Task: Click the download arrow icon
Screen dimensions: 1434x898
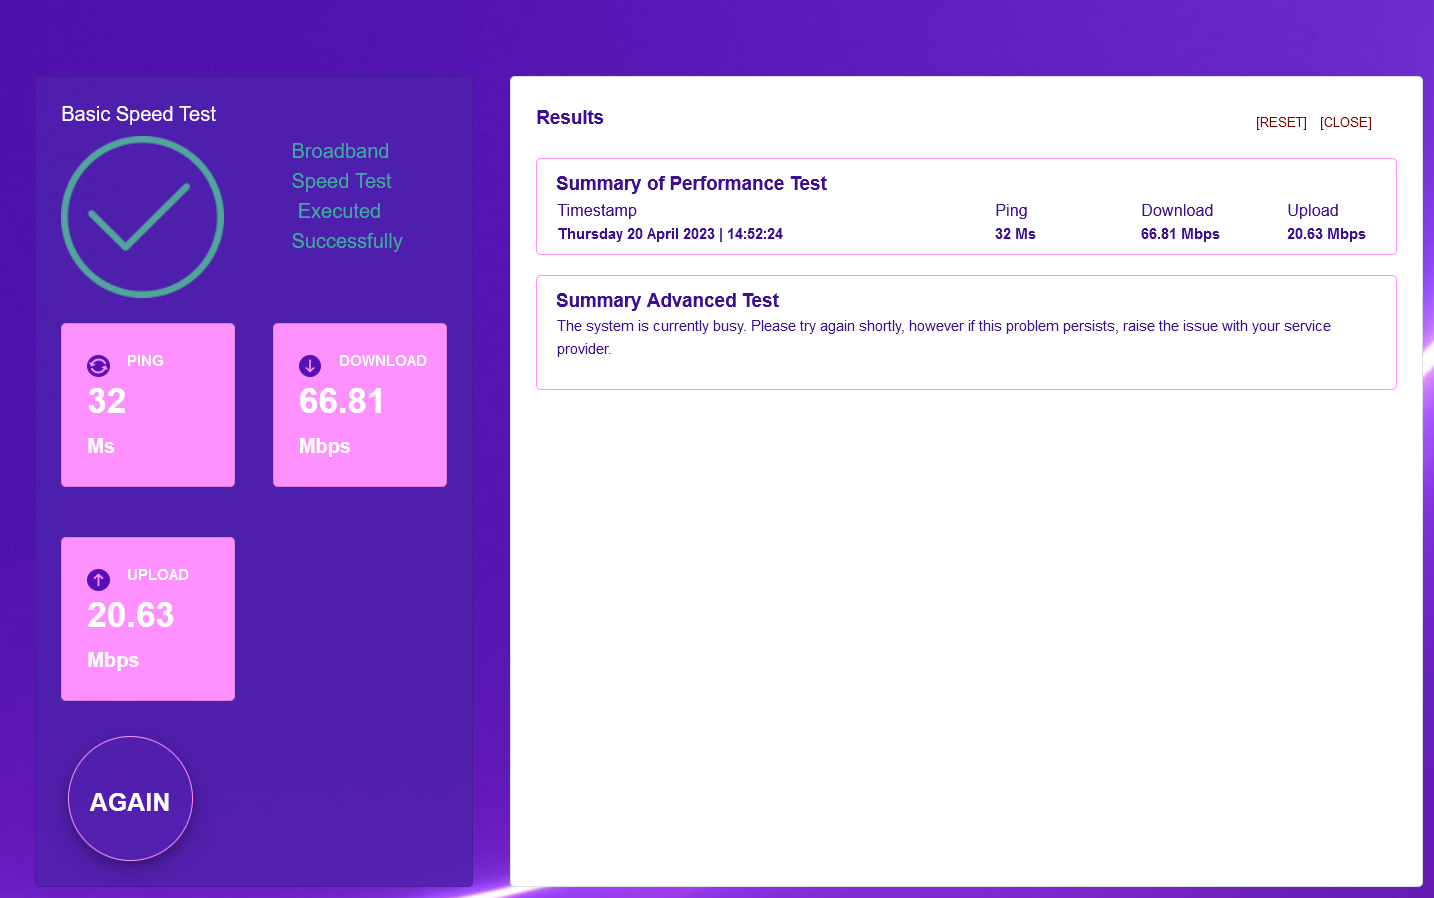Action: pyautogui.click(x=310, y=365)
